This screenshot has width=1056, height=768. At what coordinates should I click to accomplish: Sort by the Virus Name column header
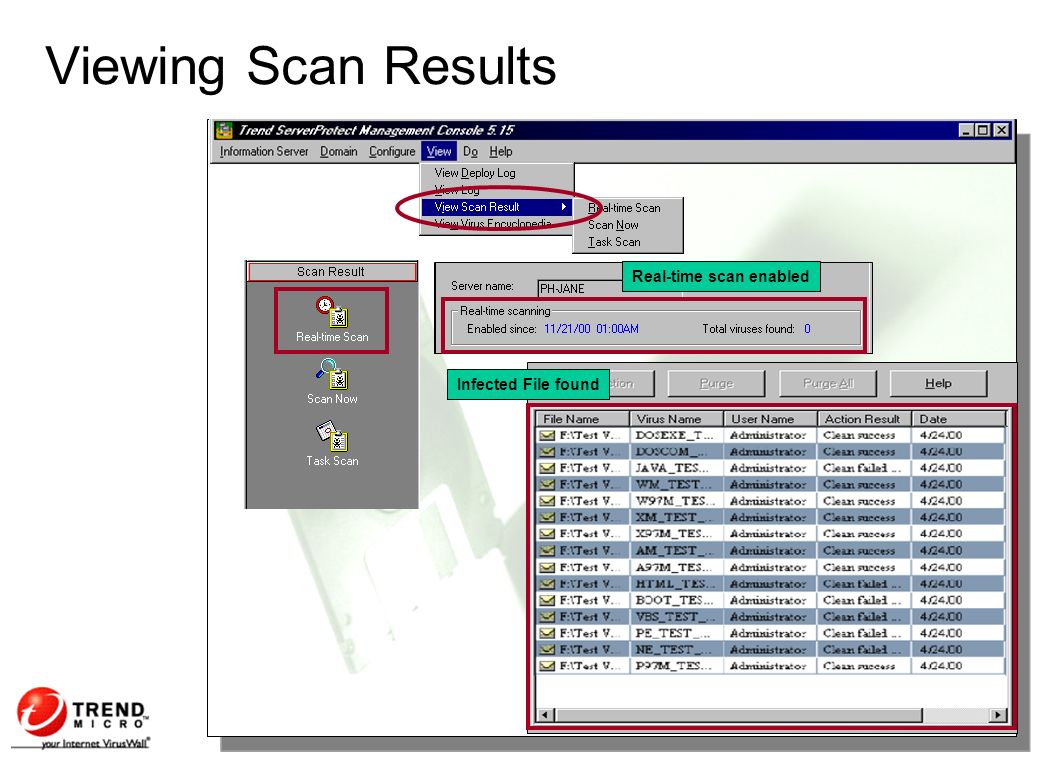coord(677,419)
